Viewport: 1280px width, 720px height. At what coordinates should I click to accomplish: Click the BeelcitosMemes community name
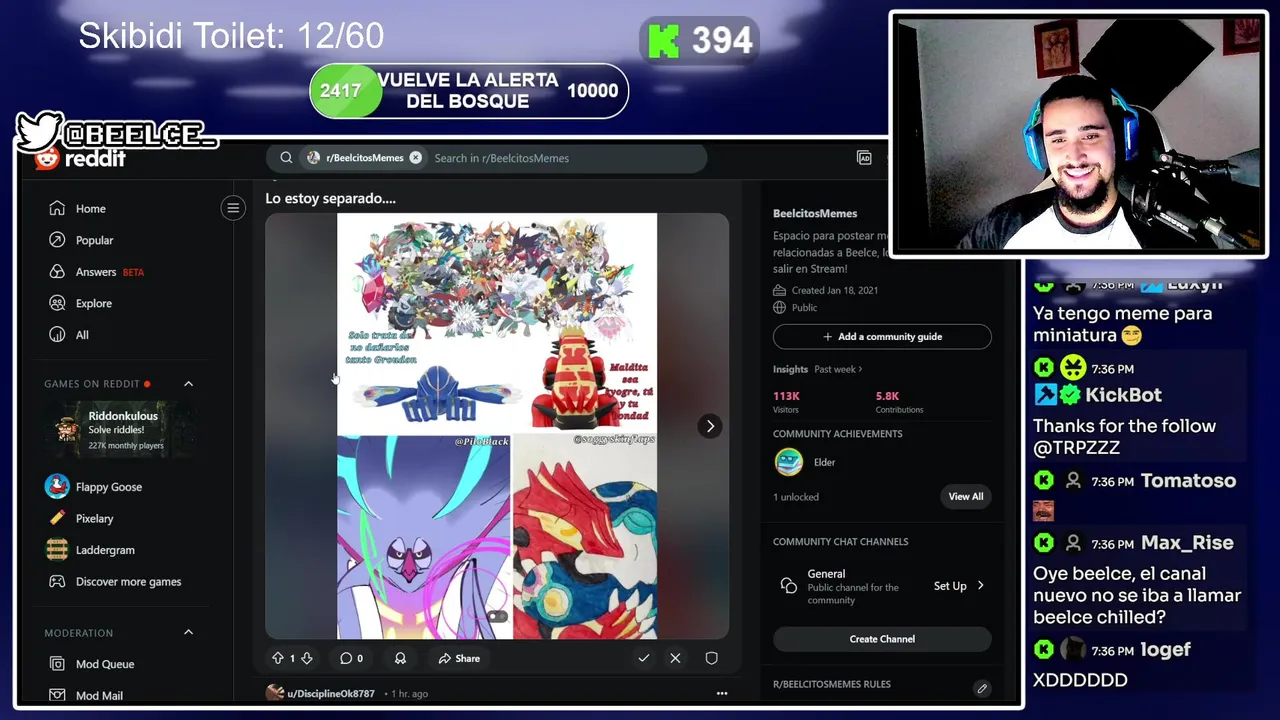815,213
